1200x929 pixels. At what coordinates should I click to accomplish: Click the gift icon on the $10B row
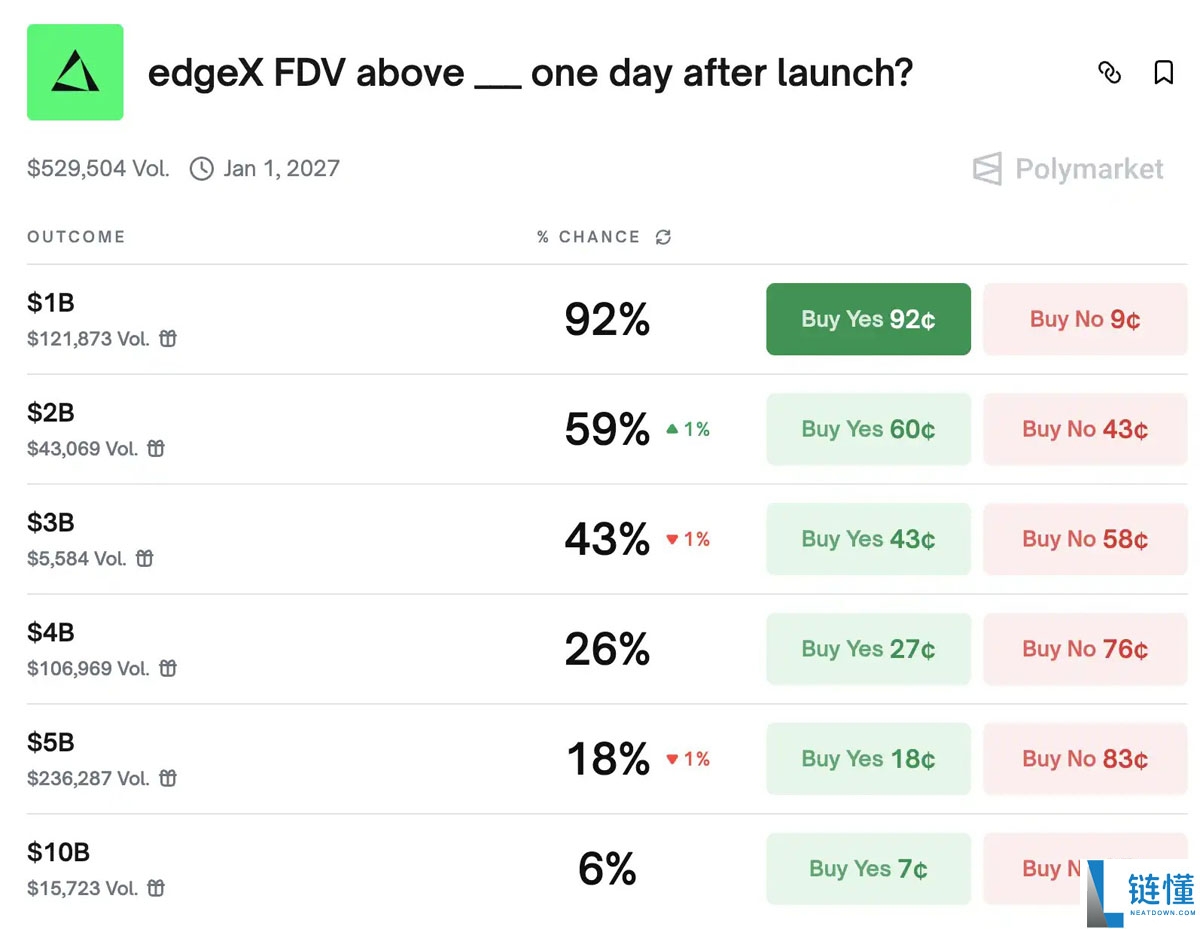click(156, 889)
